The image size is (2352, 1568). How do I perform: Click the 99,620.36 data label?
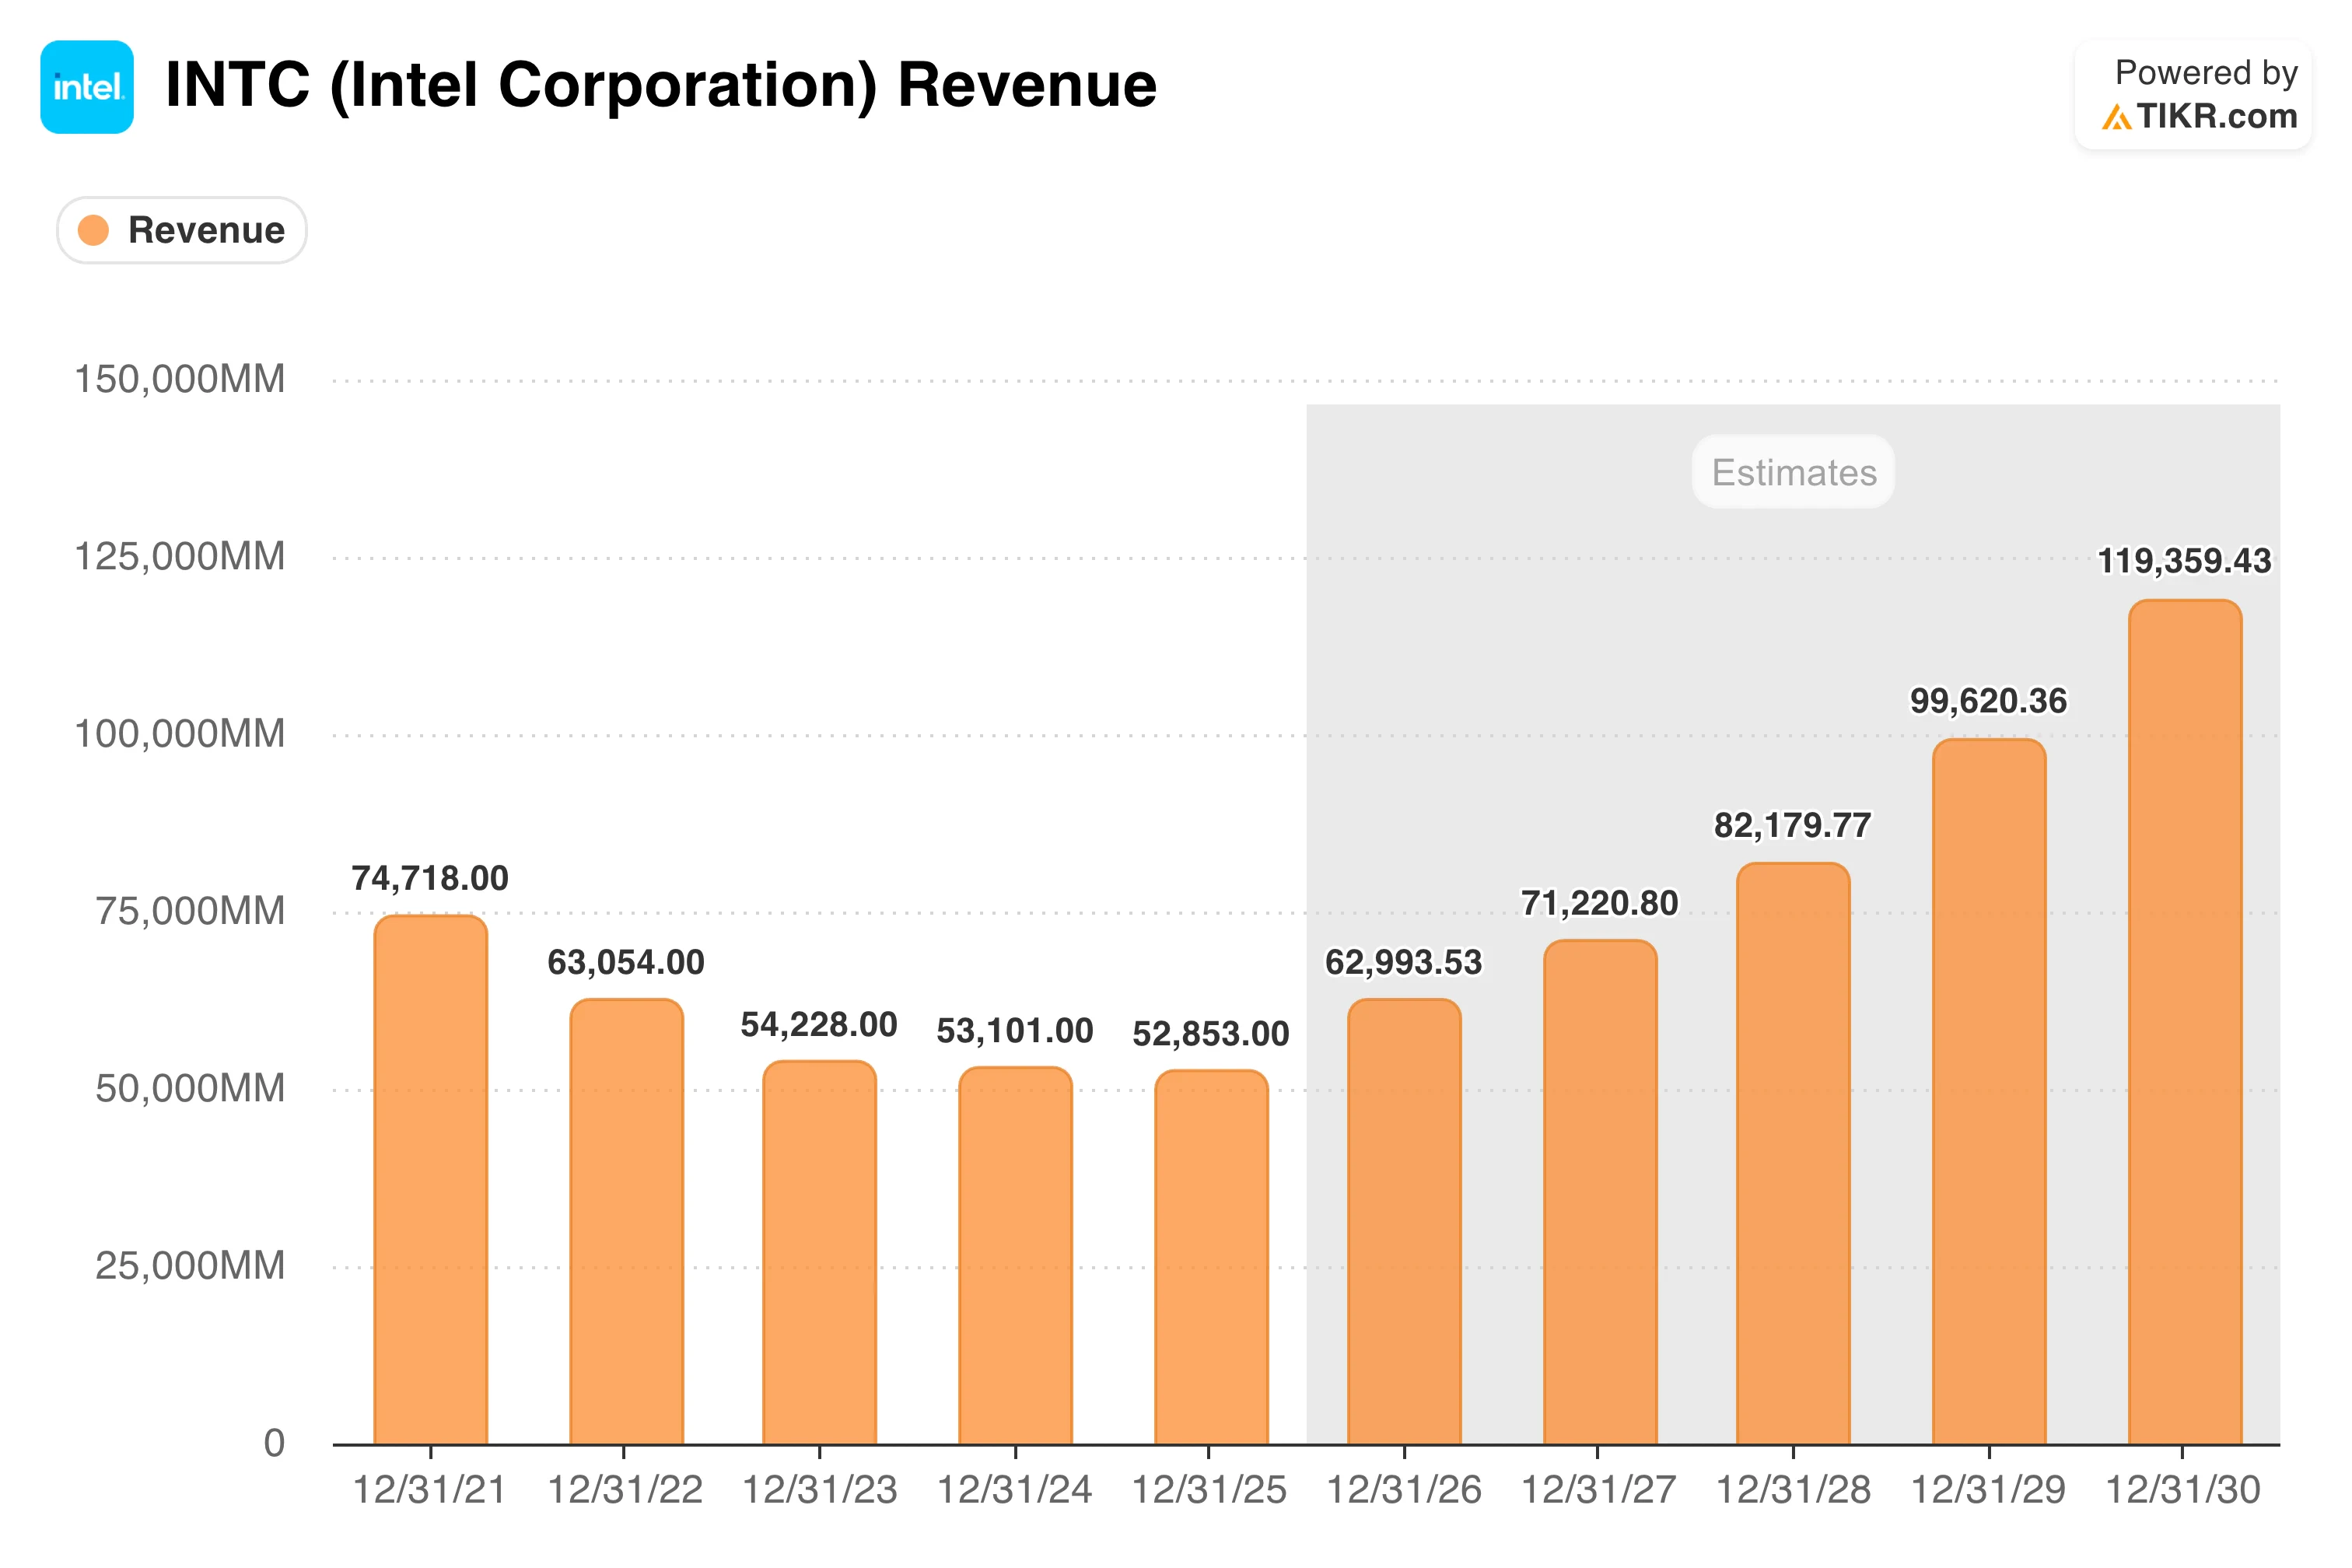pos(1989,701)
